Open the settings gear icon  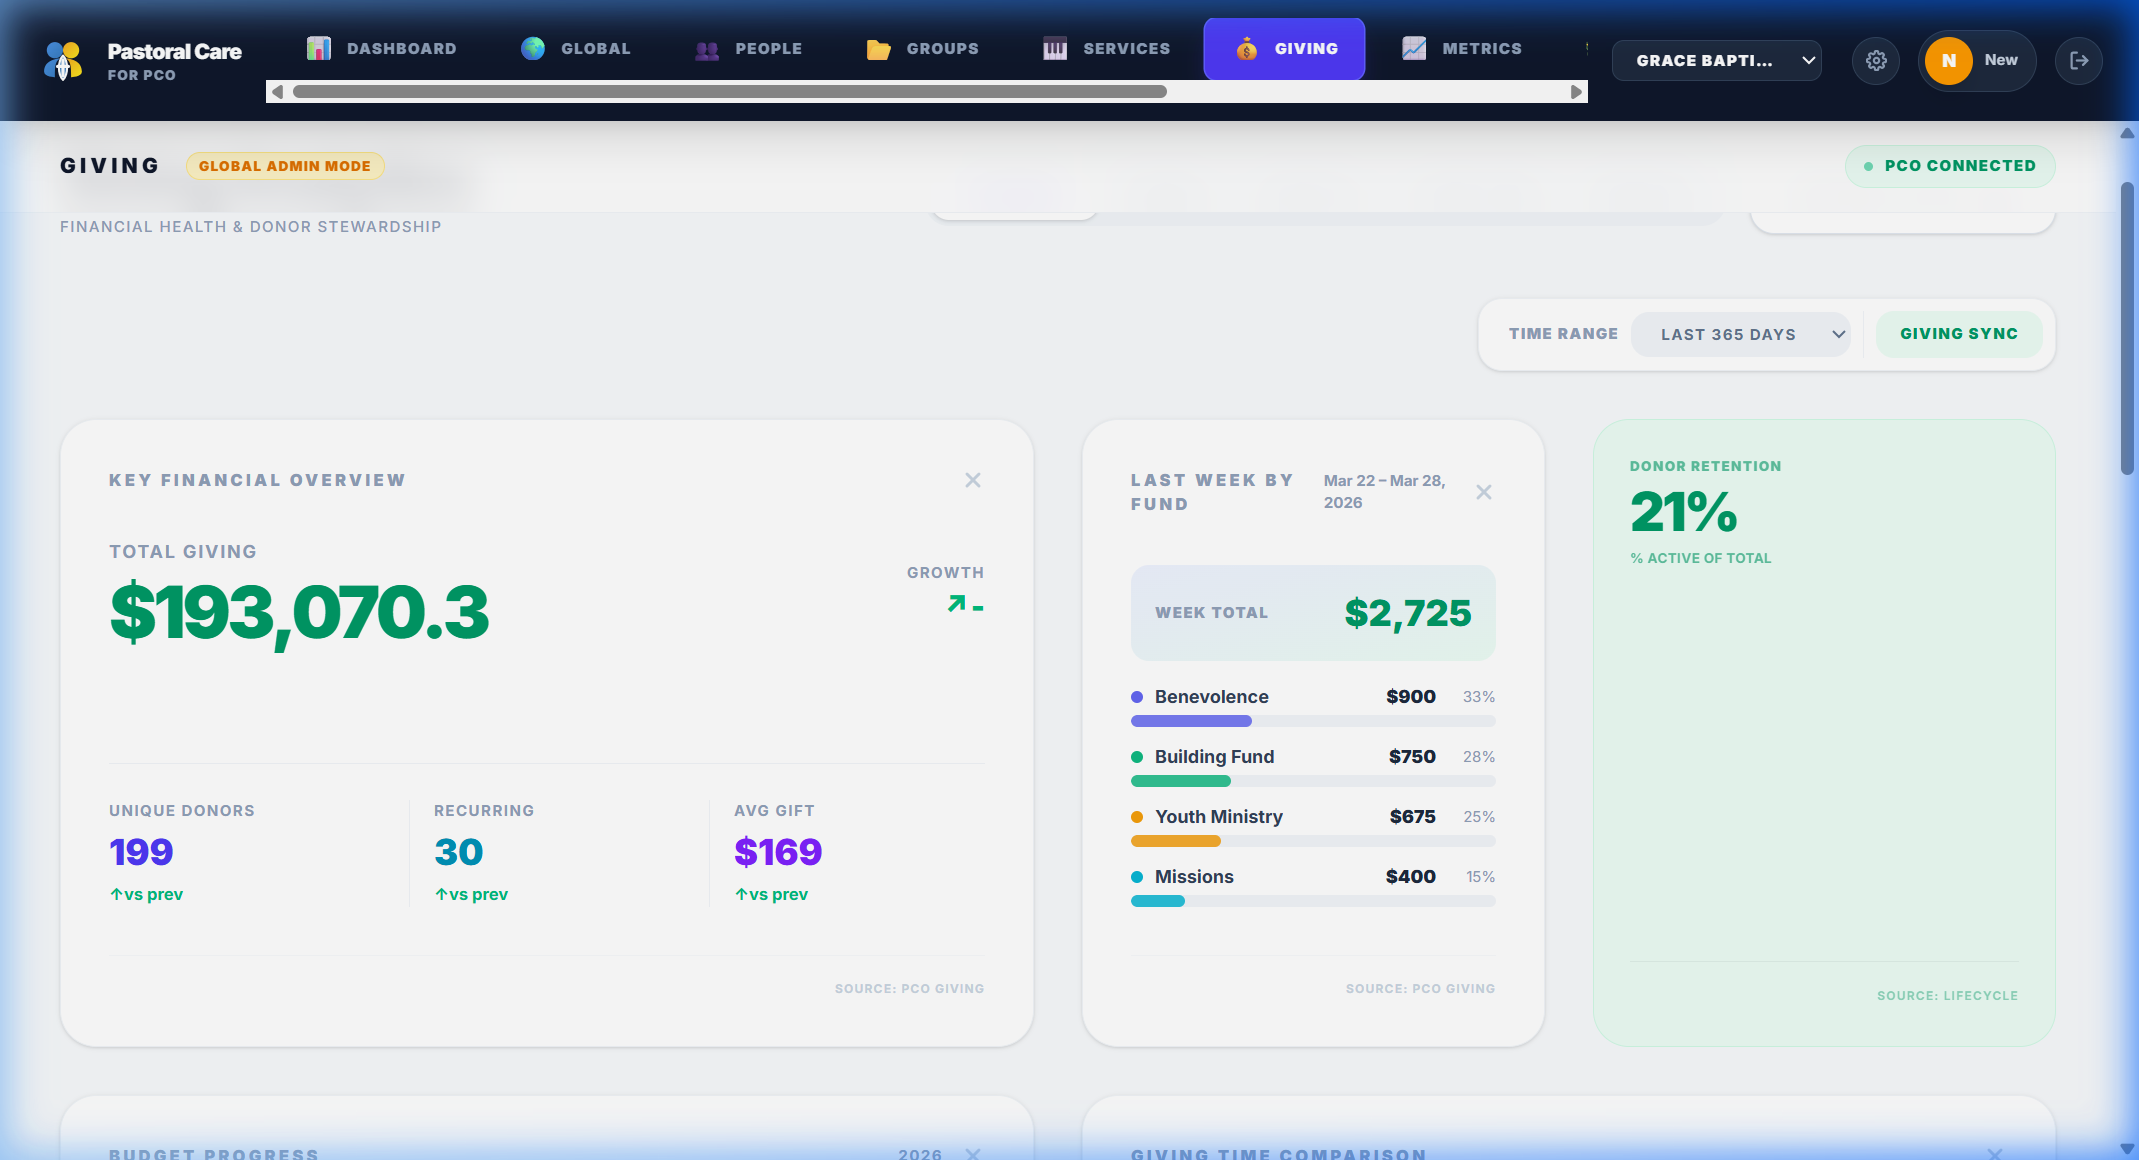1876,61
